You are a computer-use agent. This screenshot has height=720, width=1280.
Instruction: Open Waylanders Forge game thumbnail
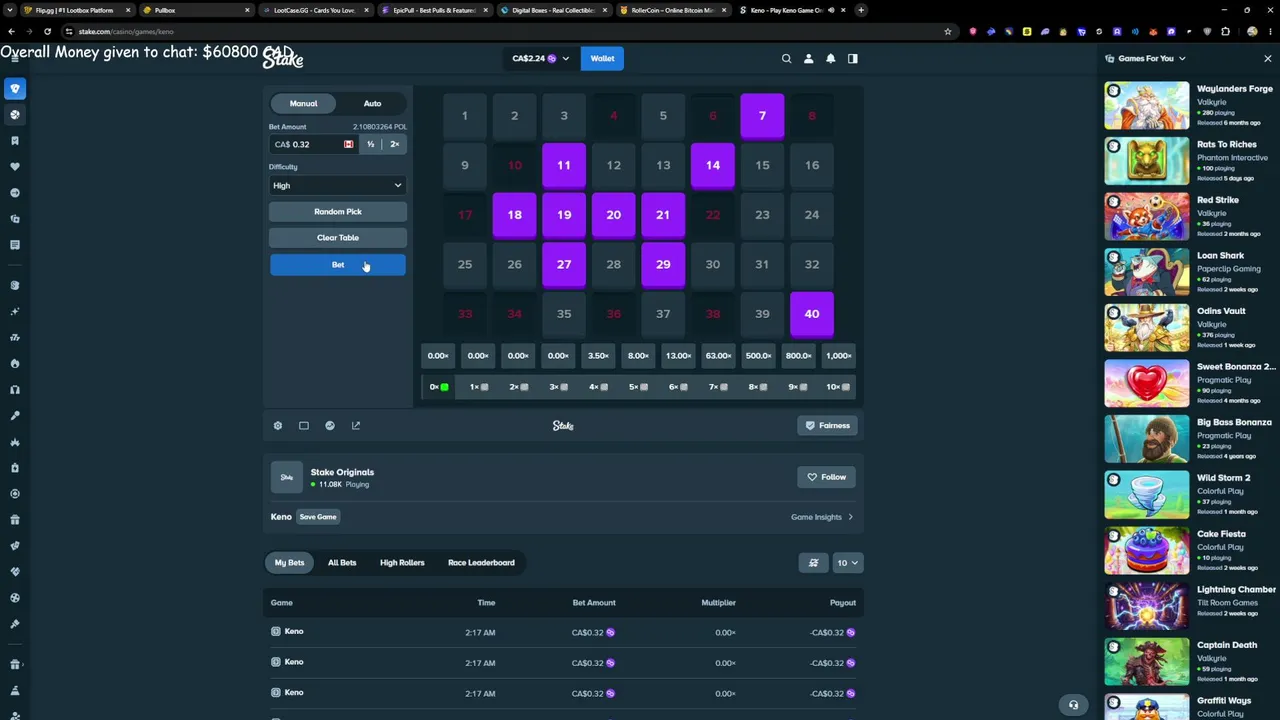tap(1147, 106)
